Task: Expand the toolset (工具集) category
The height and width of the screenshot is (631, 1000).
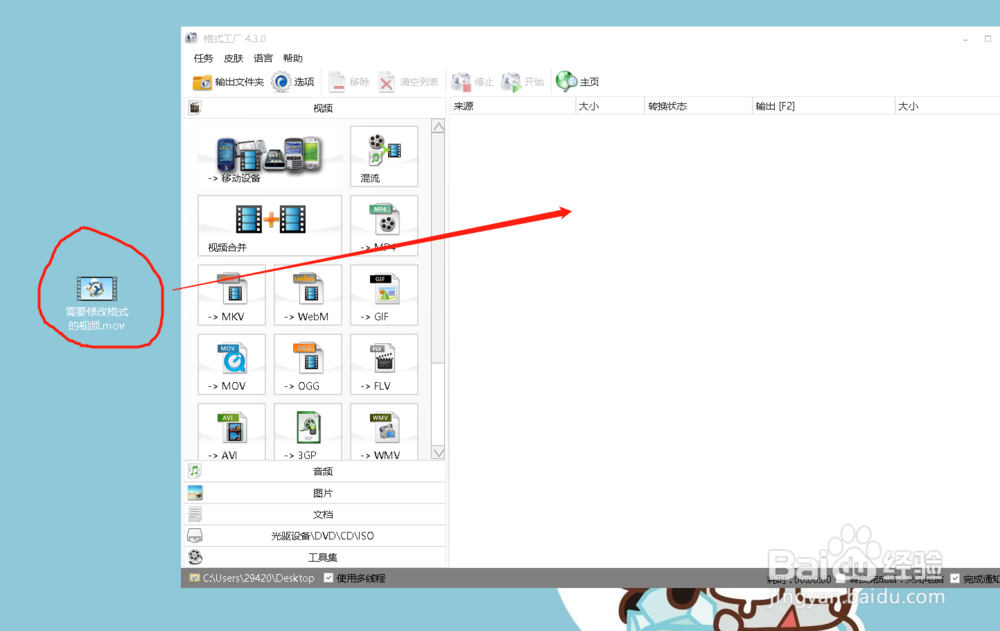Action: click(315, 557)
